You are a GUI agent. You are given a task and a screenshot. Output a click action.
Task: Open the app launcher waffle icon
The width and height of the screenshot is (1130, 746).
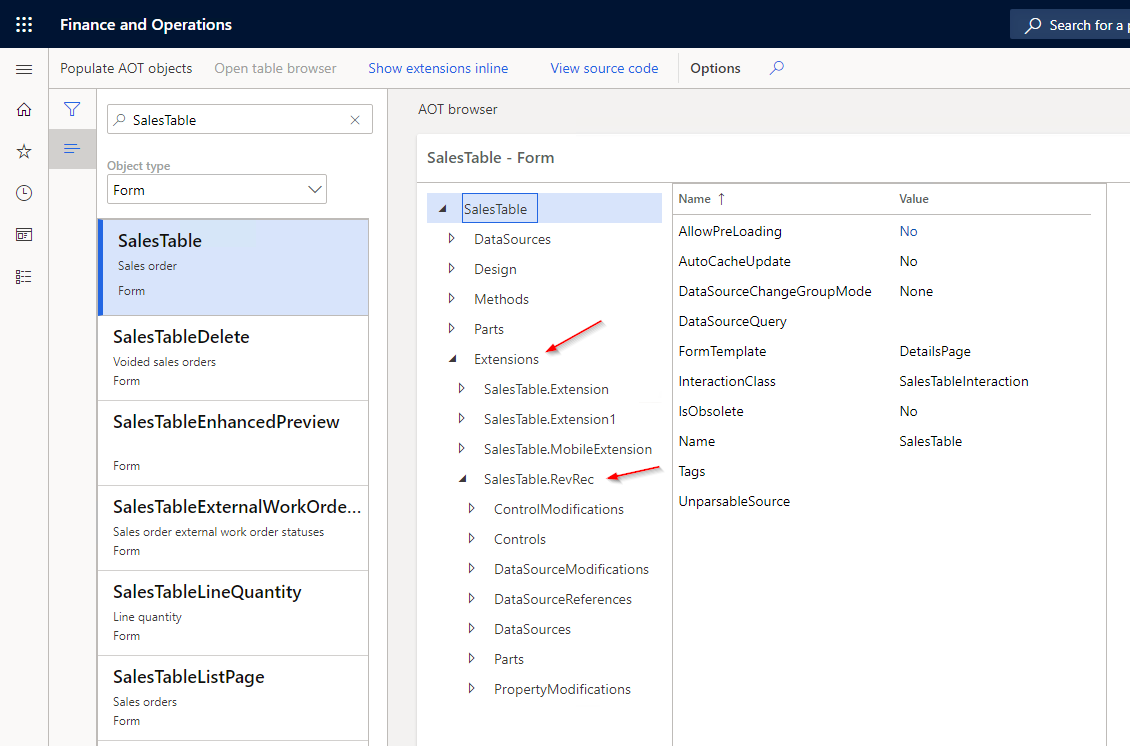tap(24, 24)
